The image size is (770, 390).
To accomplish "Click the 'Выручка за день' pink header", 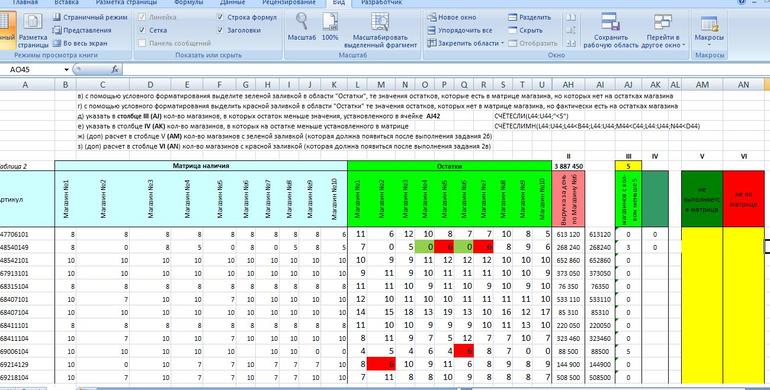I will click(x=568, y=199).
